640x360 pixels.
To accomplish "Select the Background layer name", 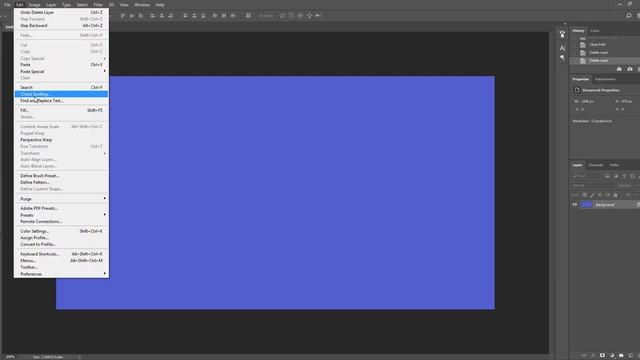I will (605, 204).
